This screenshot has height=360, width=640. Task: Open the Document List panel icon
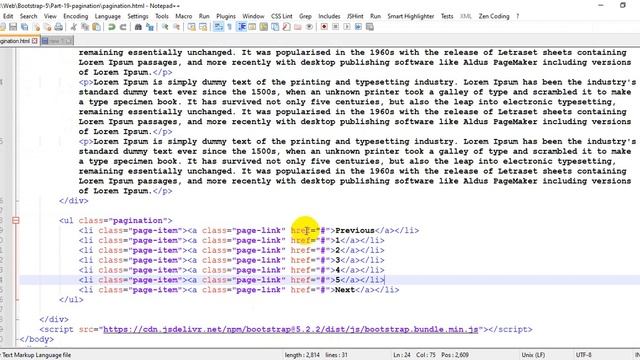275,27
